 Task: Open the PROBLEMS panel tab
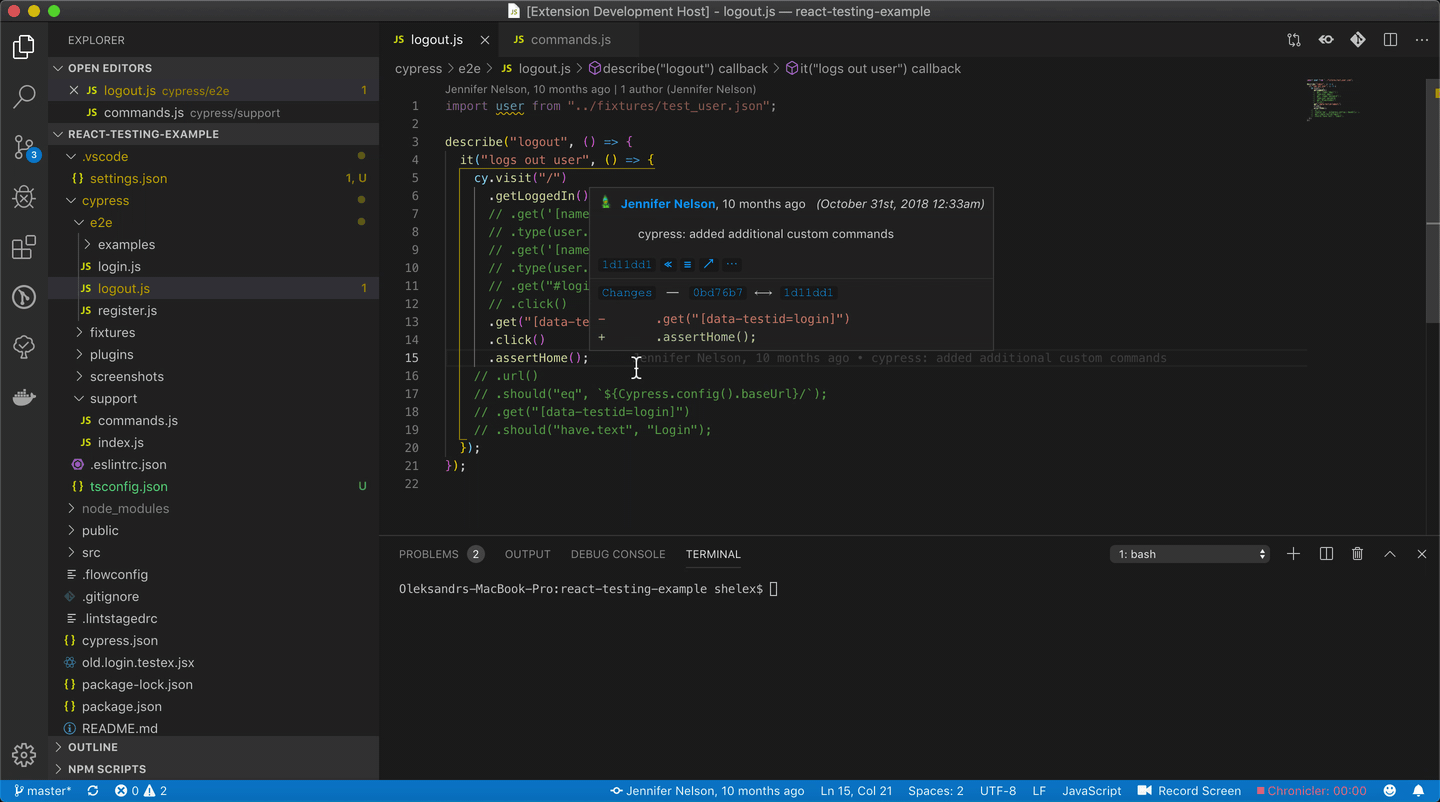(441, 554)
